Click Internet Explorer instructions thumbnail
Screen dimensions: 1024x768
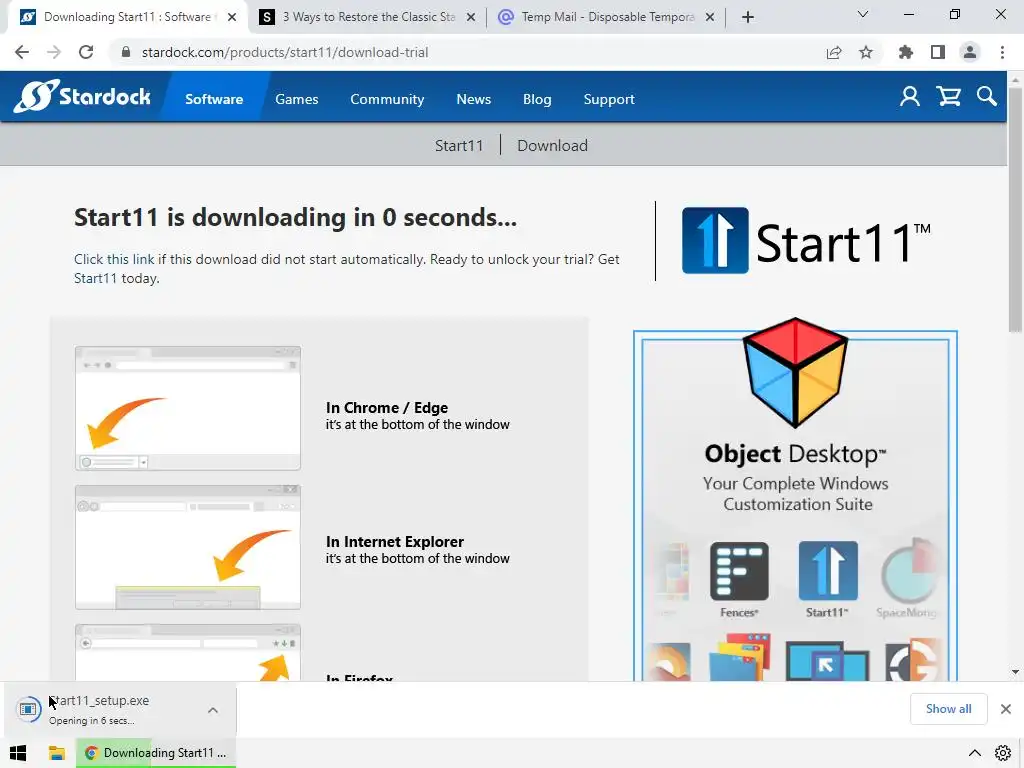187,547
